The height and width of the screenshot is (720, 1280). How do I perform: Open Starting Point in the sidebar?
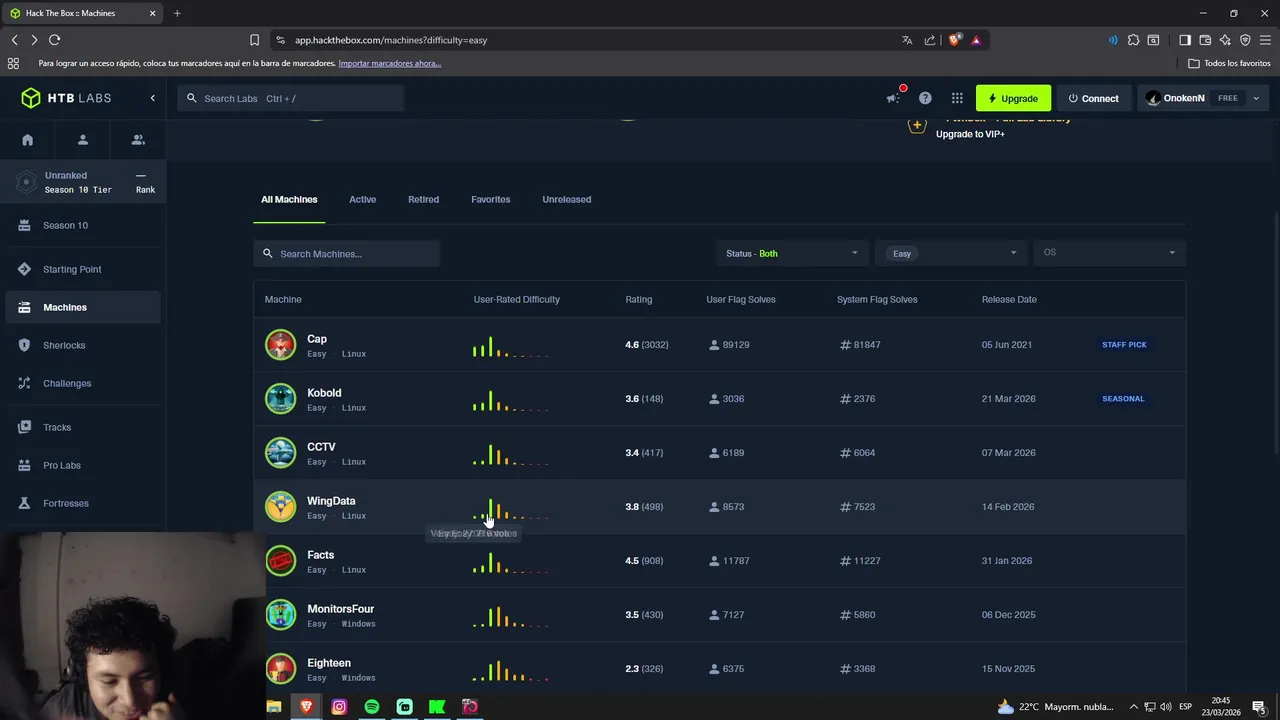point(83,269)
